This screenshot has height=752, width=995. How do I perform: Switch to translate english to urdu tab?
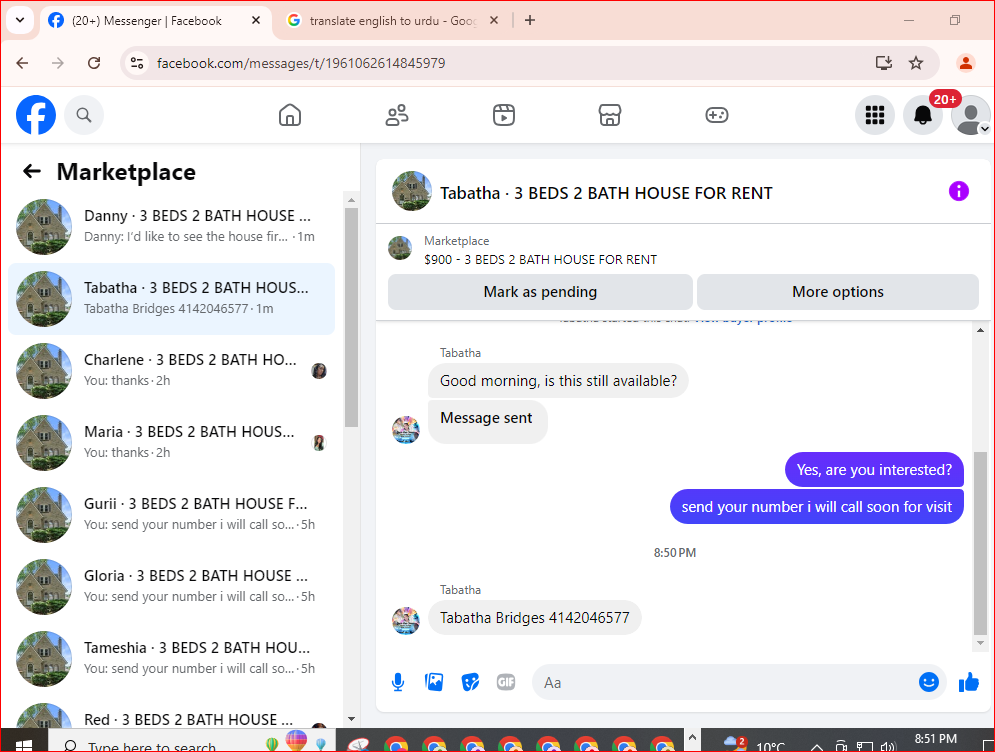[x=393, y=21]
